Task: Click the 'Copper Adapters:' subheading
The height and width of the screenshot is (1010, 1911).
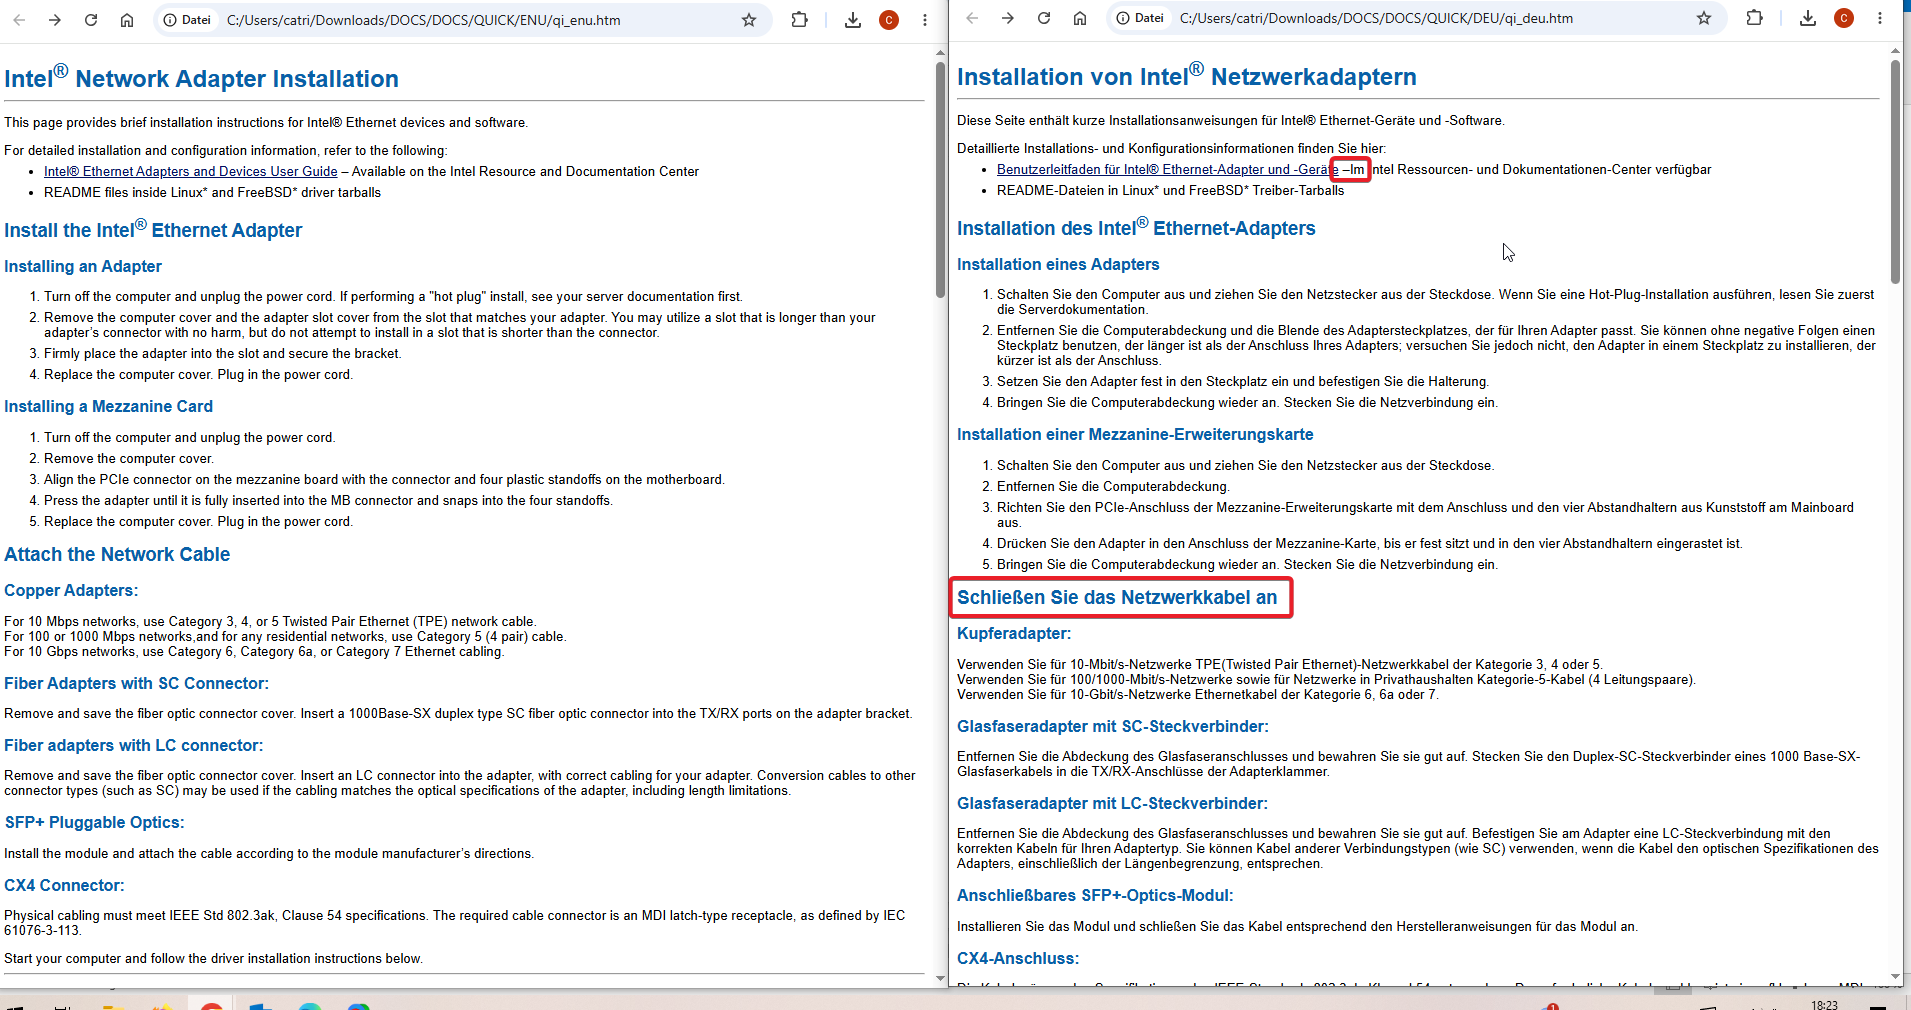Action: pos(71,591)
